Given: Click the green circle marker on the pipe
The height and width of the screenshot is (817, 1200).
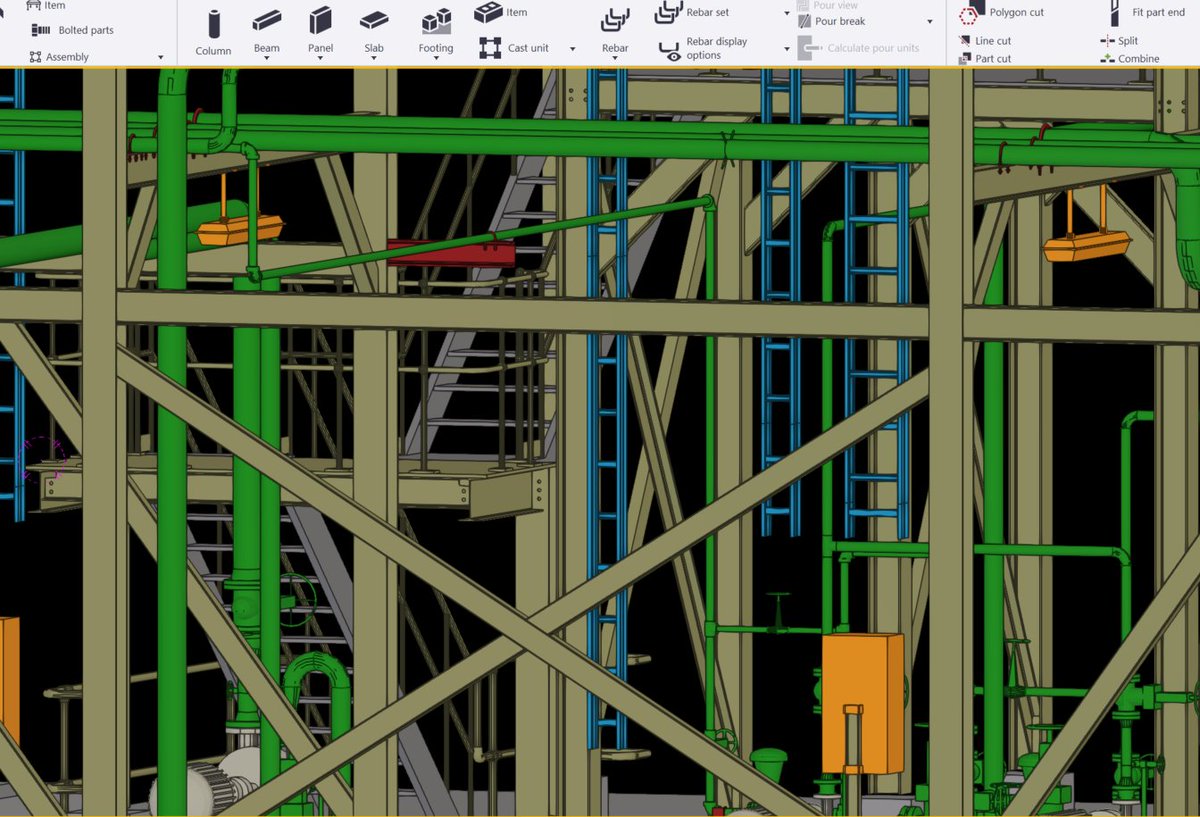Looking at the screenshot, I should point(296,600).
